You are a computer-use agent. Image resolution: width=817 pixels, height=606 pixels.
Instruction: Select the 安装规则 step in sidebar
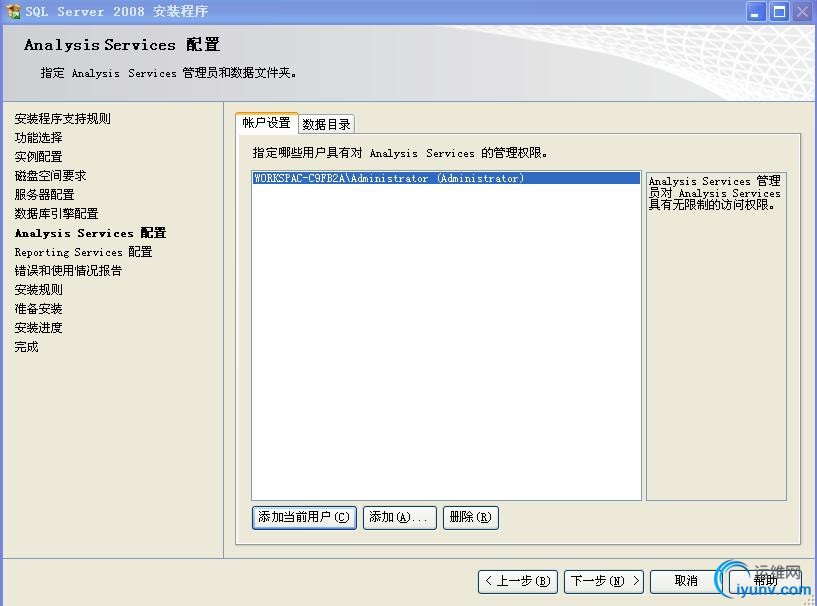39,290
